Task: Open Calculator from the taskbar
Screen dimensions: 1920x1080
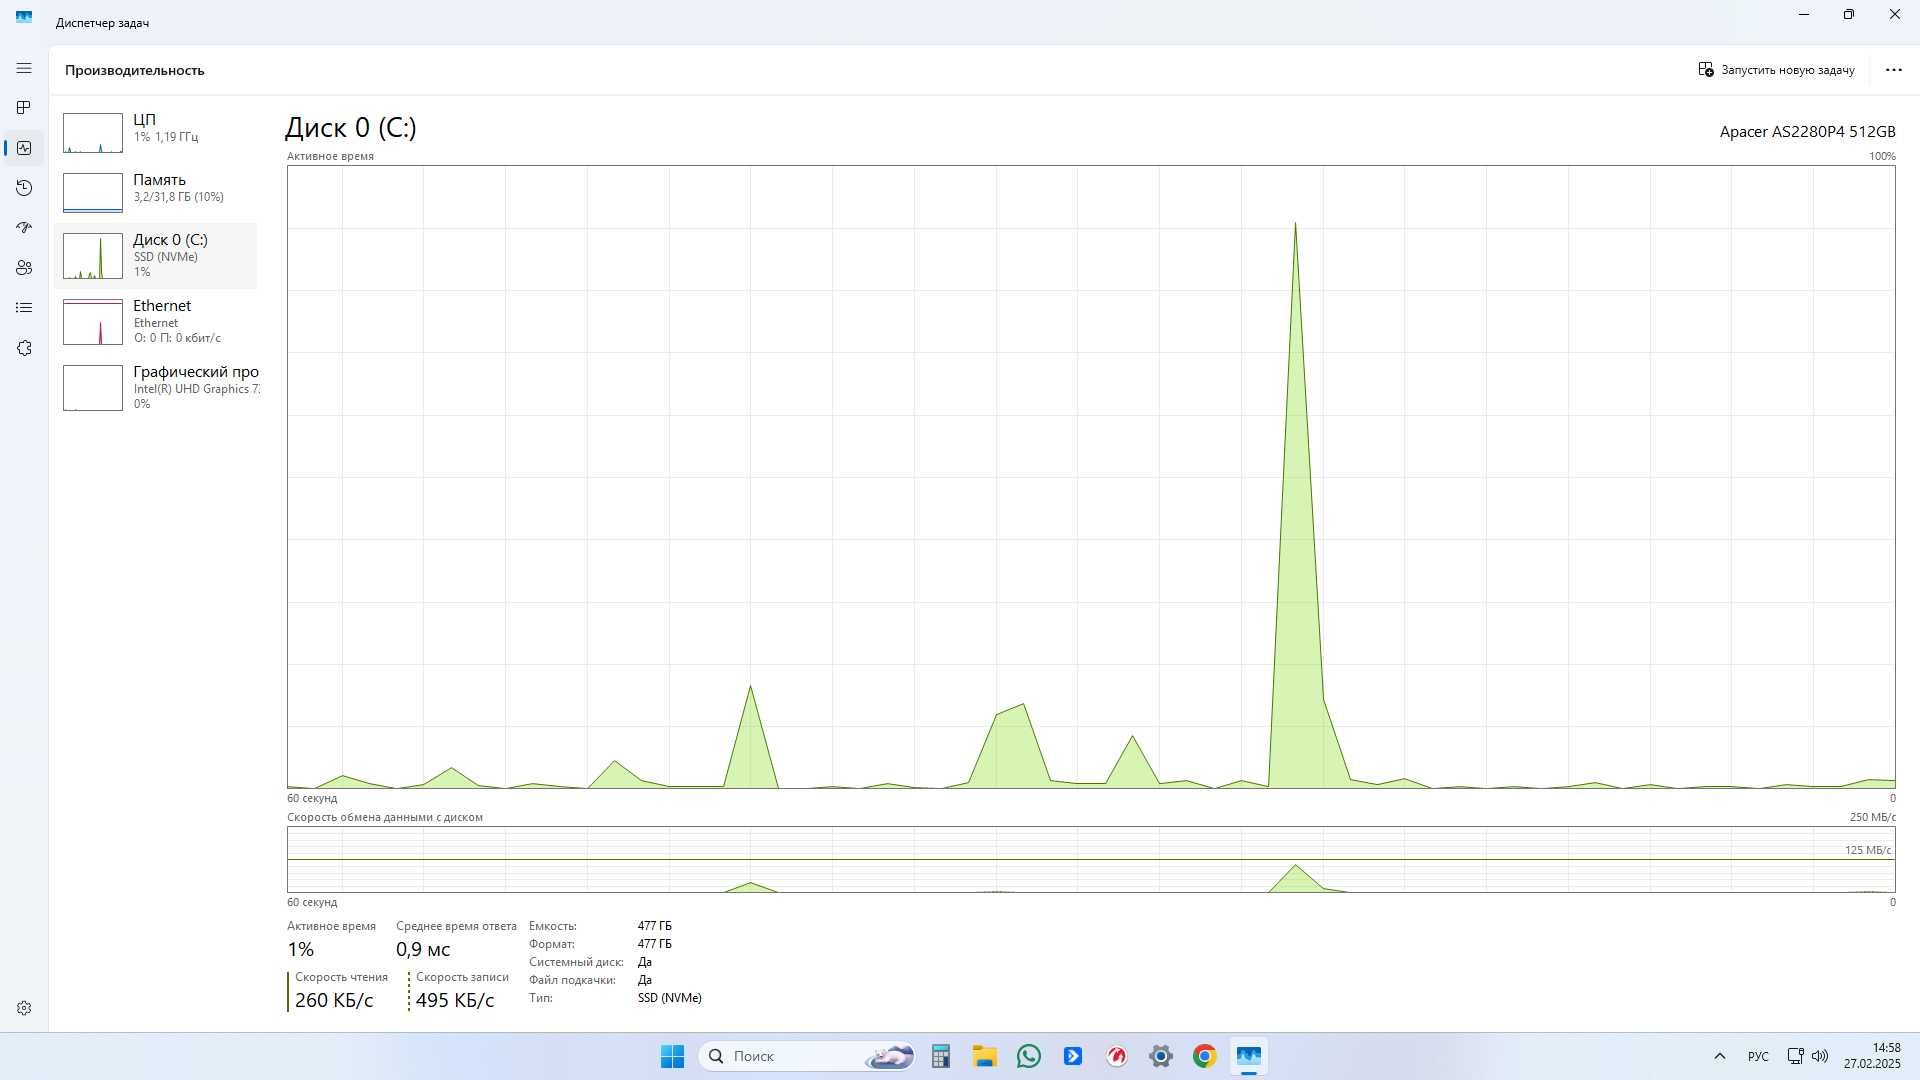Action: point(940,1056)
